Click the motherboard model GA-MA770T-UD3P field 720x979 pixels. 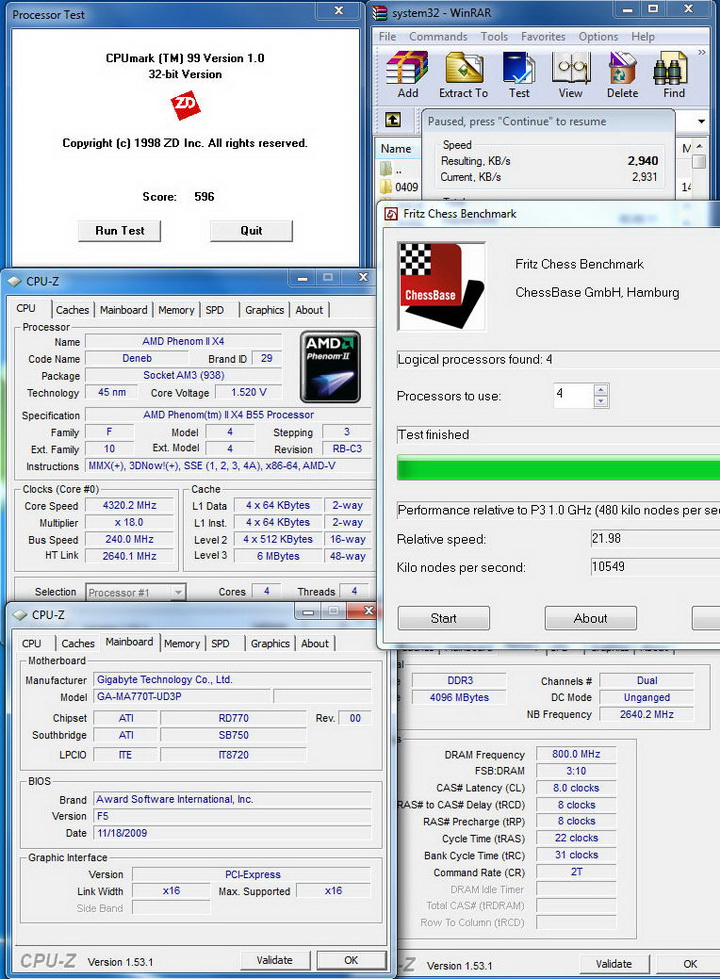click(182, 696)
